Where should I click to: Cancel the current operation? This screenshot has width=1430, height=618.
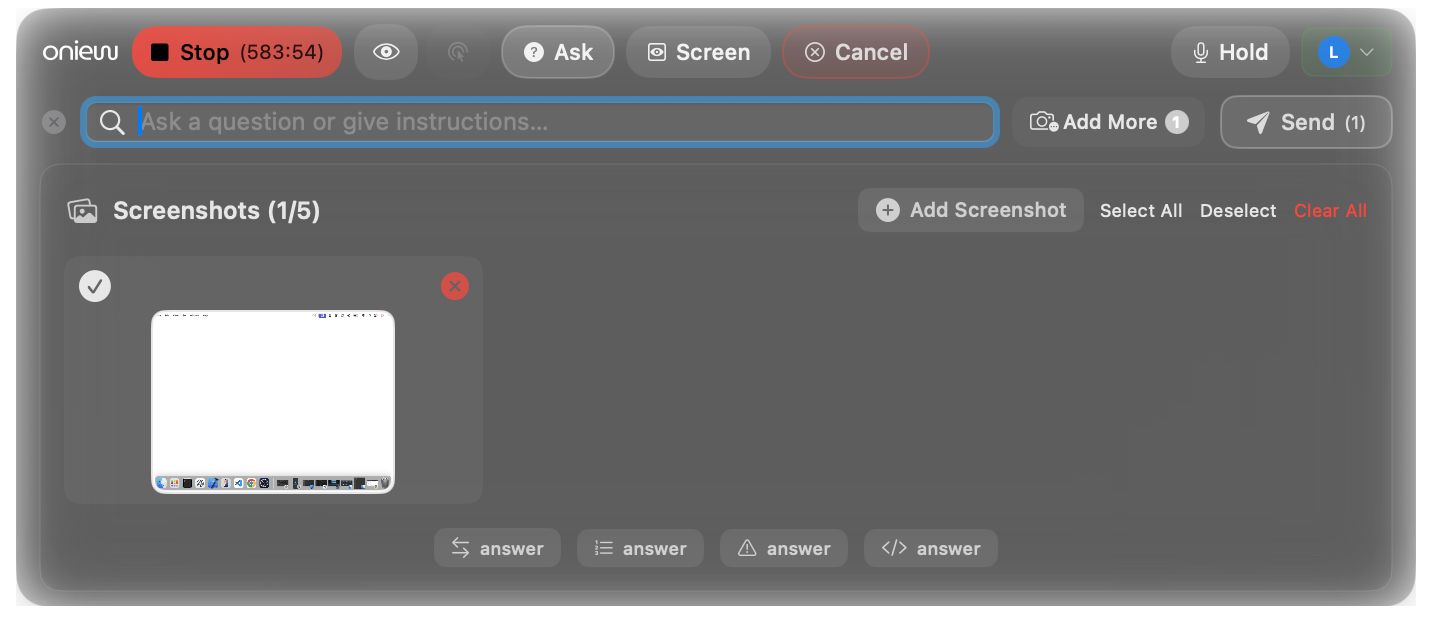pos(856,52)
